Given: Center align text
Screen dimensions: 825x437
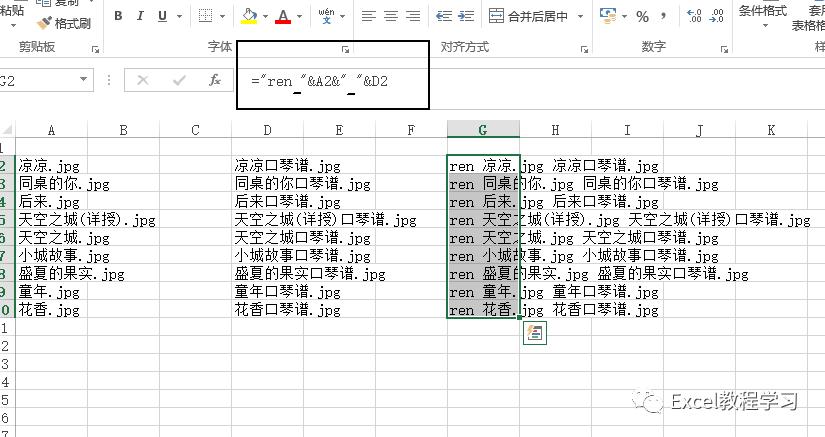Looking at the screenshot, I should tap(391, 16).
